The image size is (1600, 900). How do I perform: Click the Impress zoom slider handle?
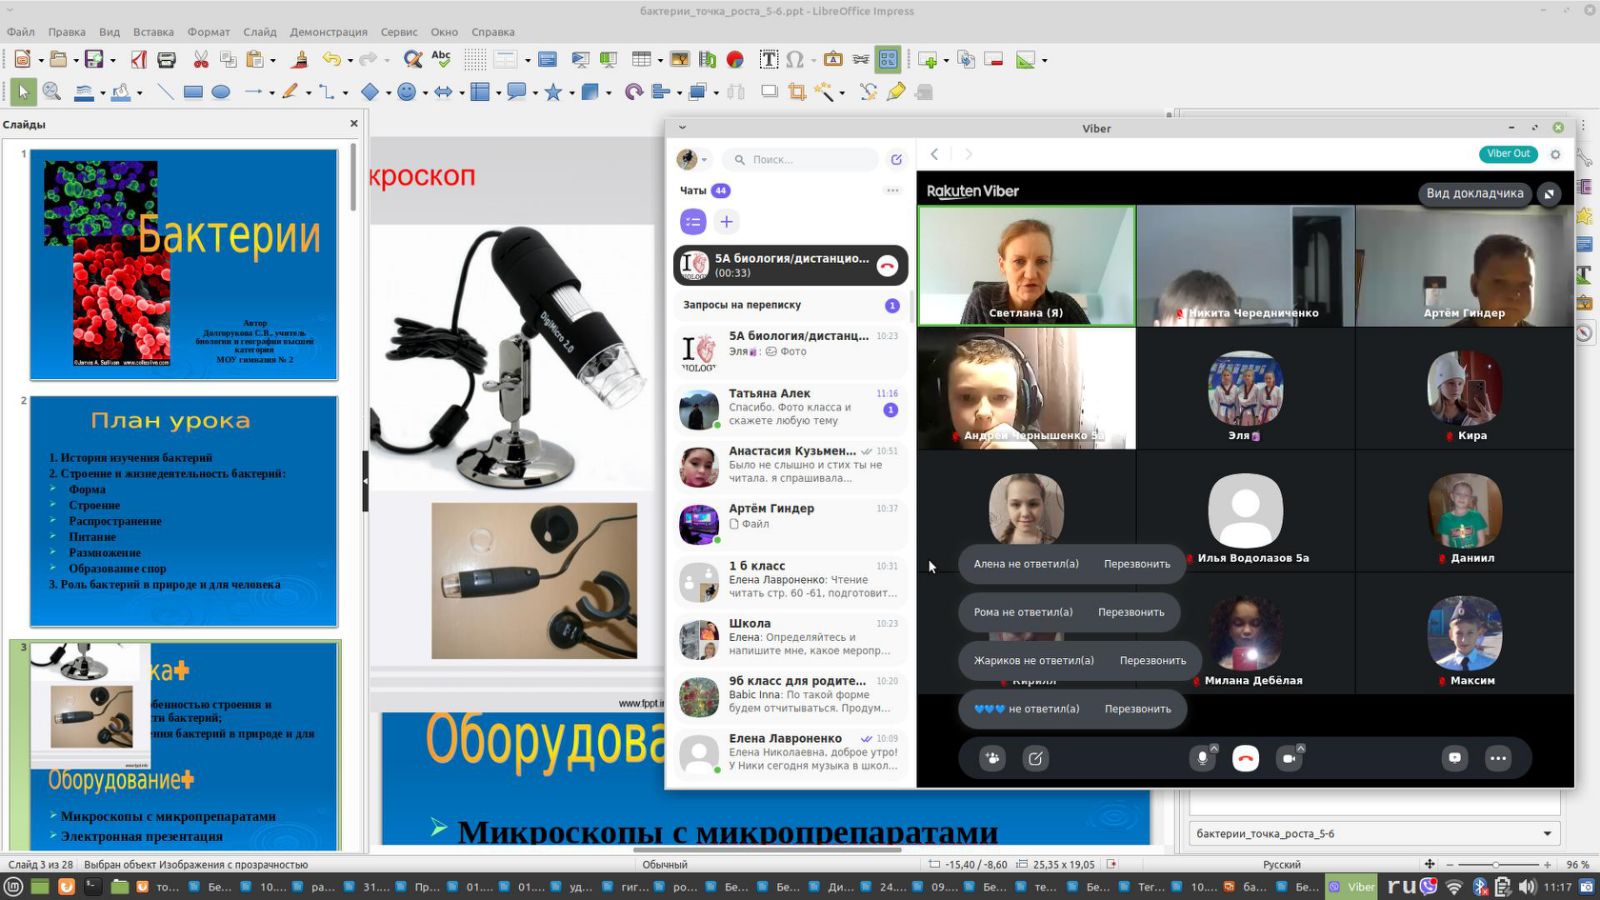1496,864
